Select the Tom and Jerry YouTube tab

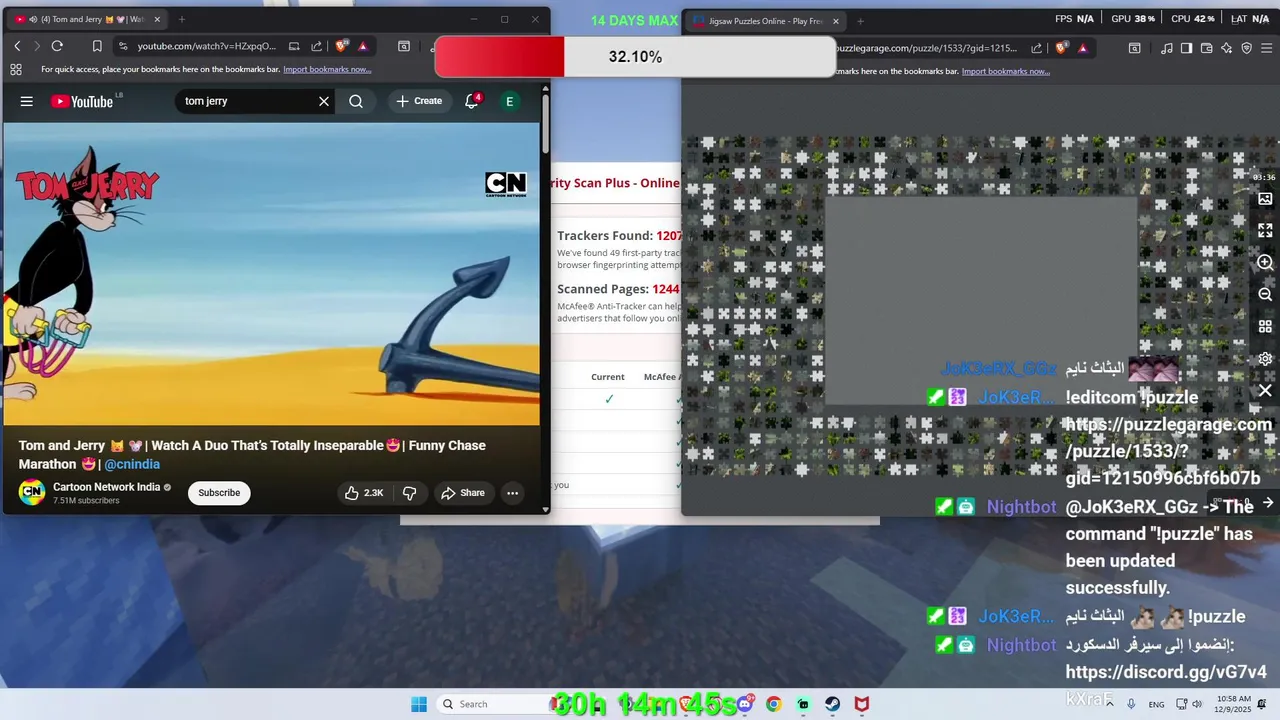tap(88, 19)
